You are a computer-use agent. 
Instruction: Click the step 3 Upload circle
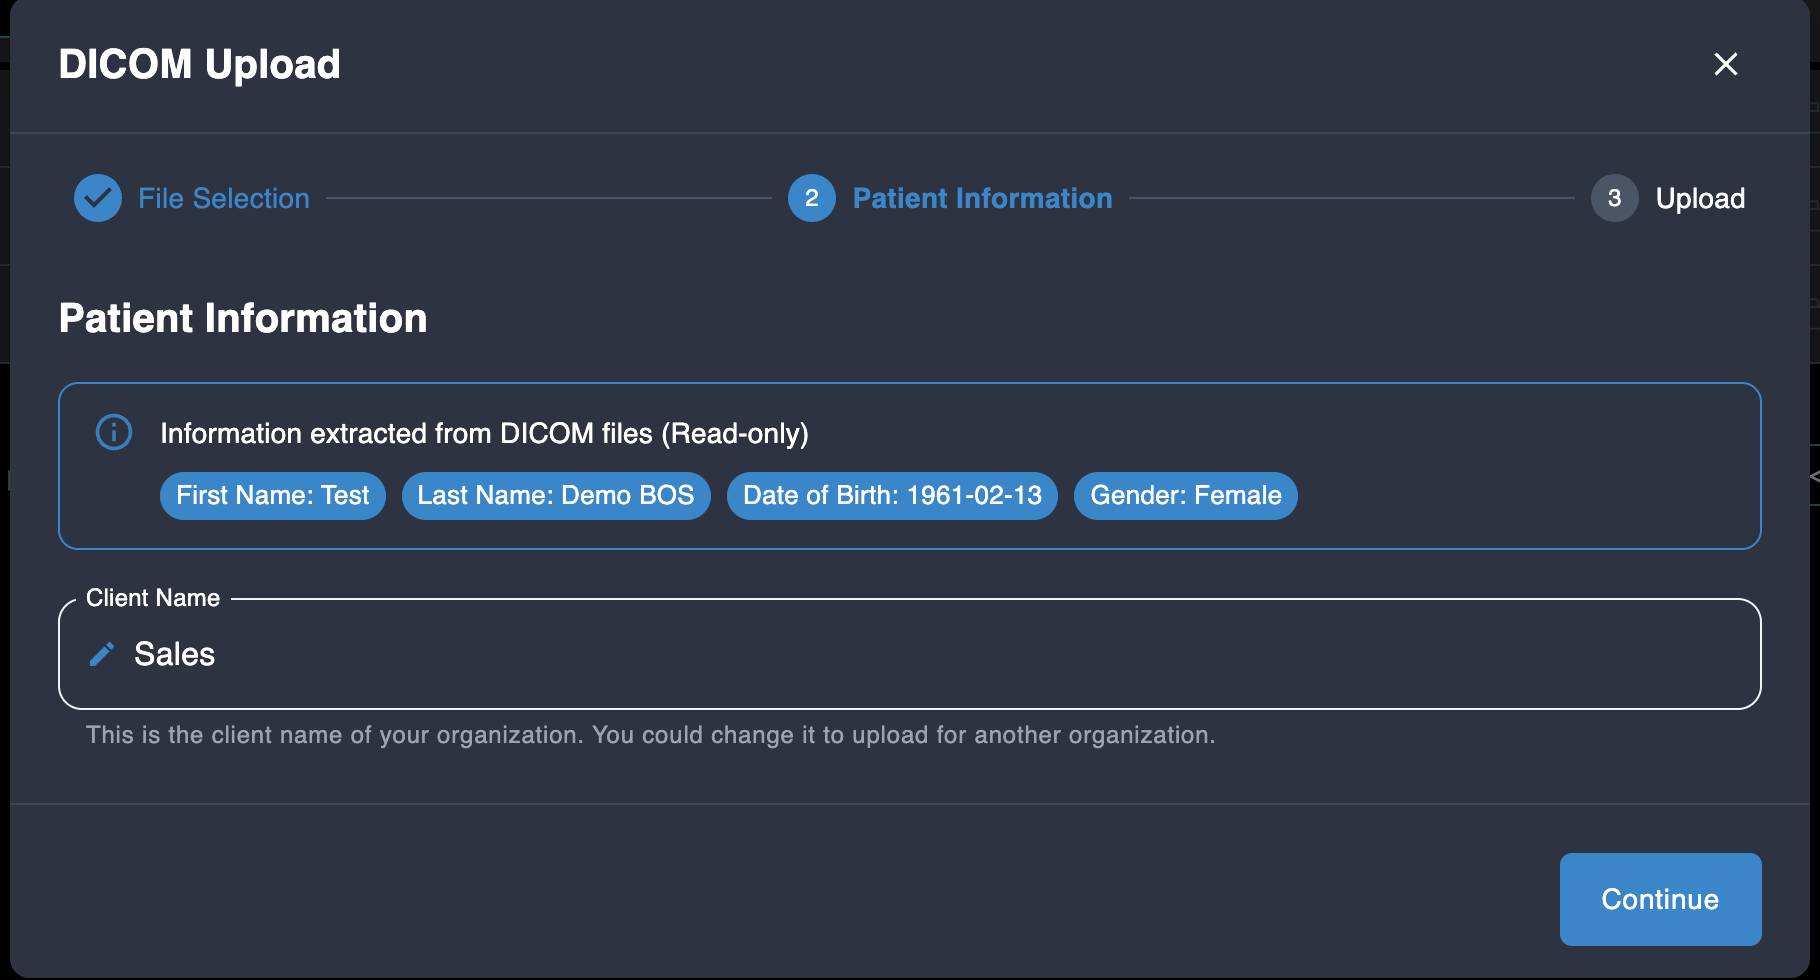tap(1615, 198)
